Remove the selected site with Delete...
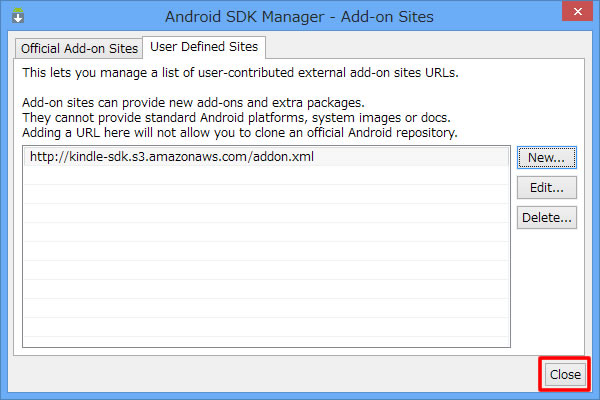 (546, 217)
